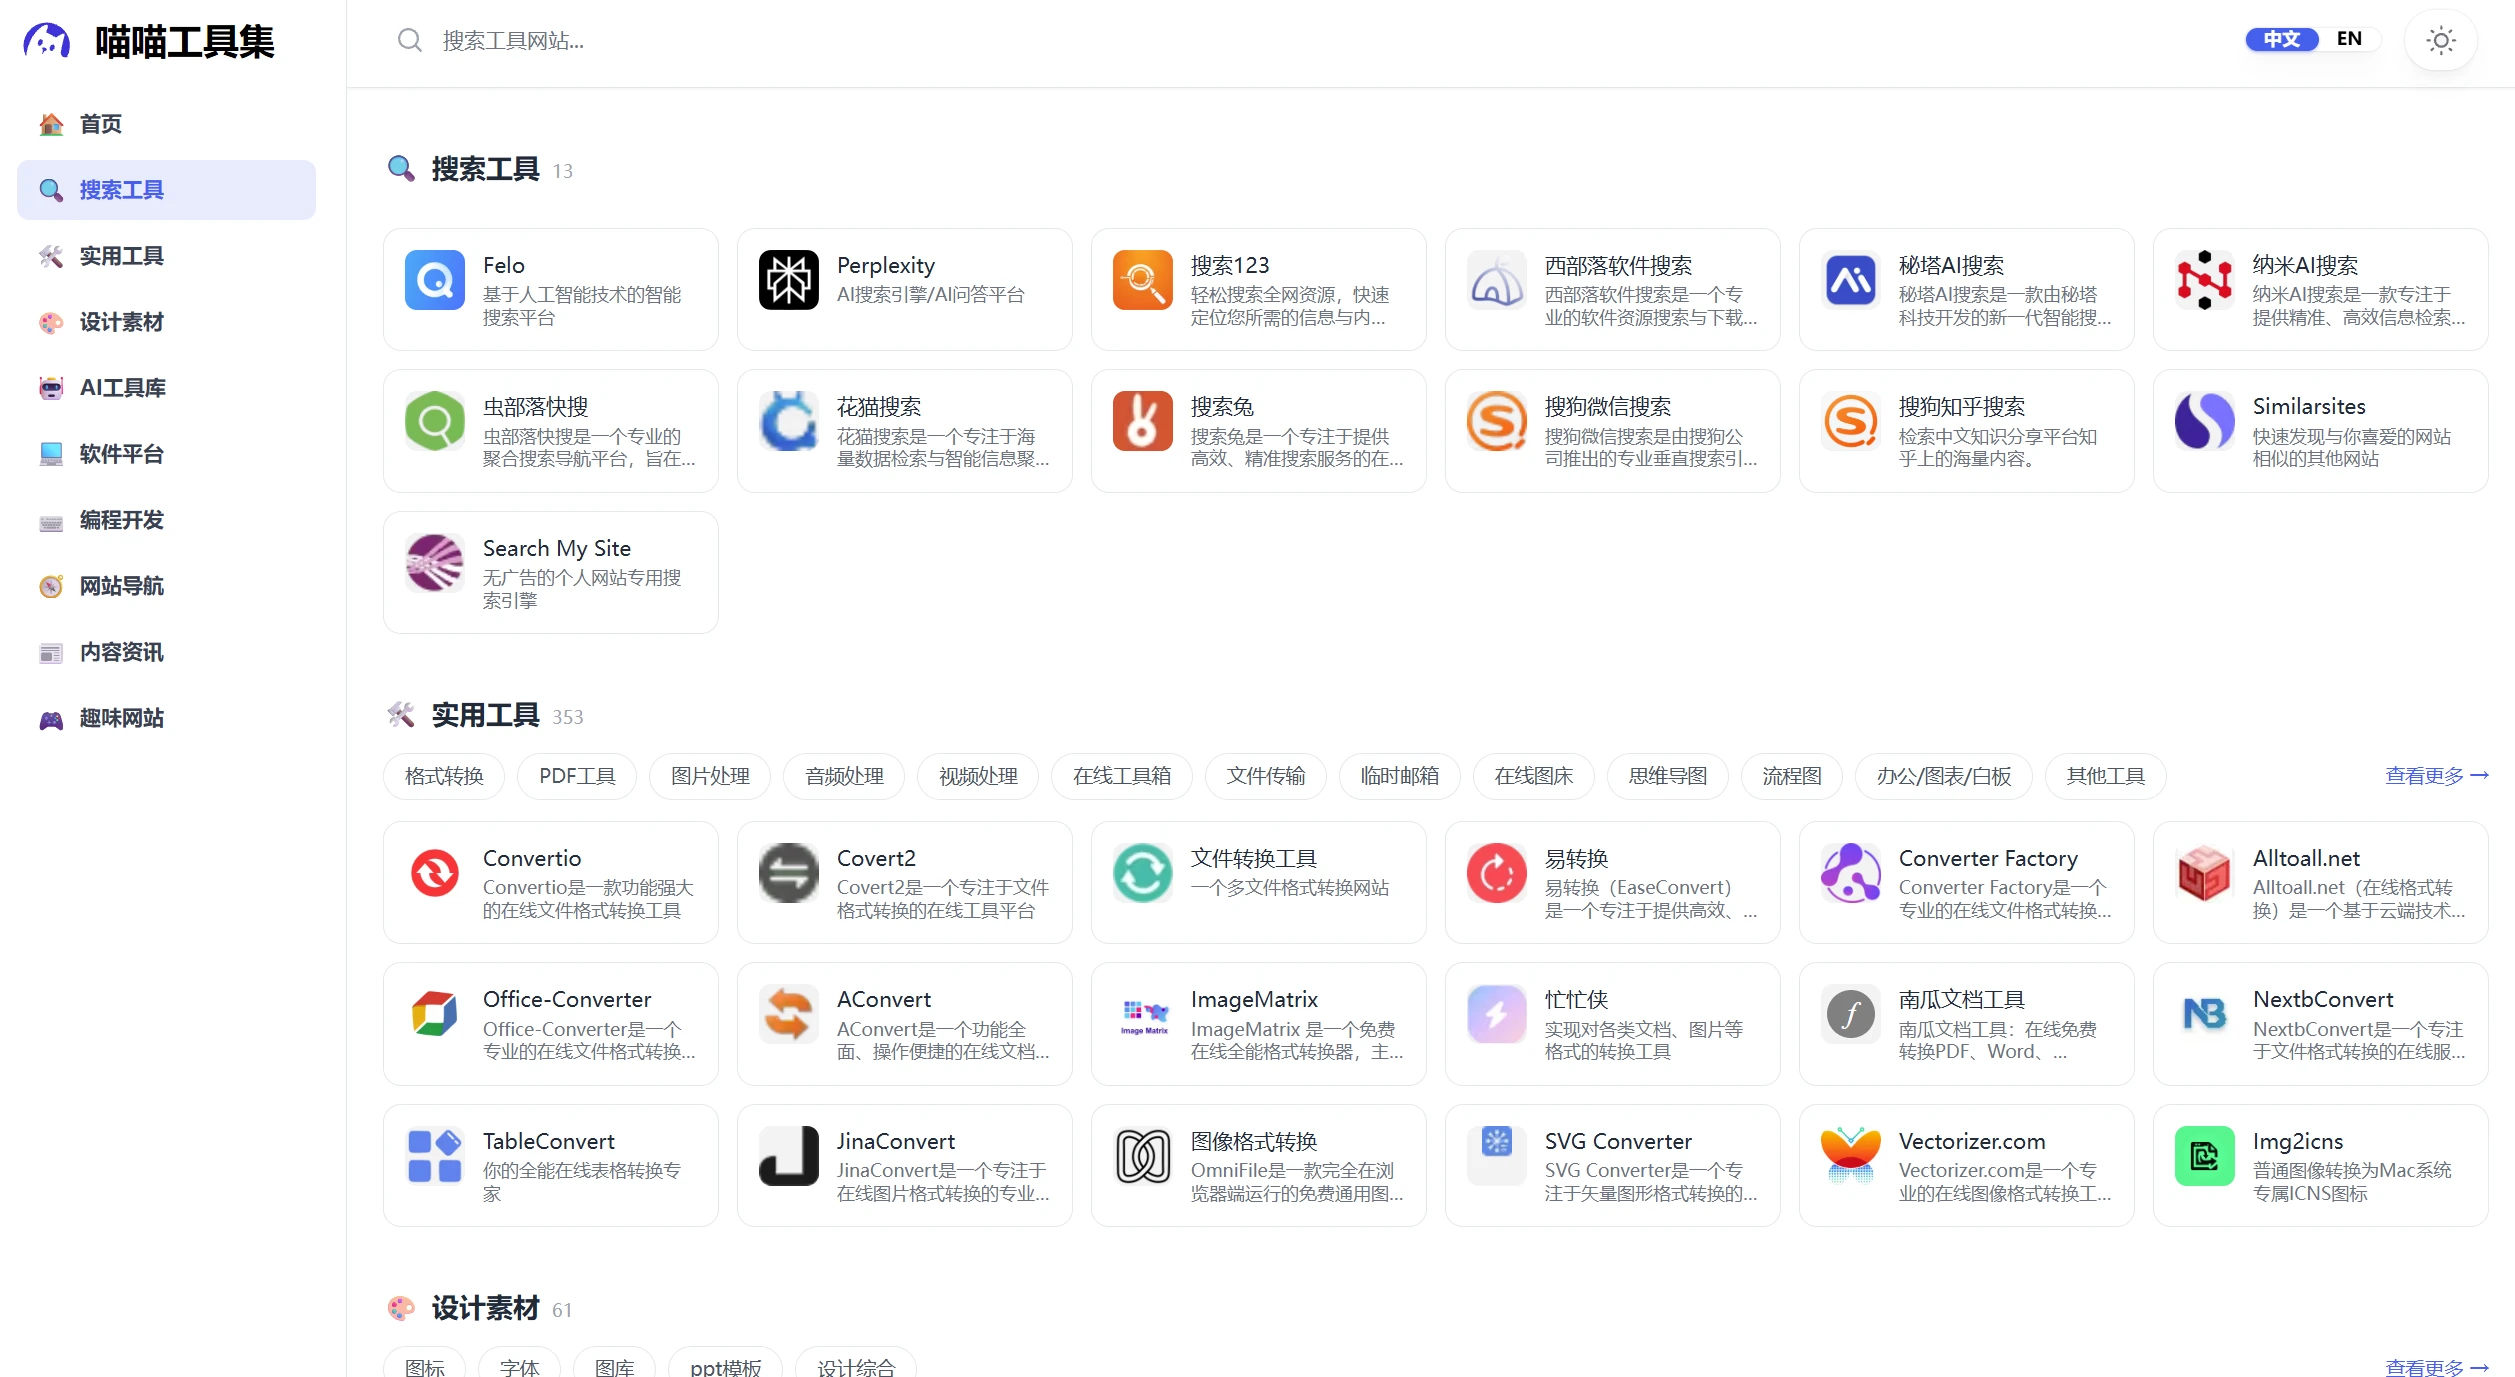Click the Similarsites icon
This screenshot has height=1377, width=2515.
click(x=2204, y=421)
